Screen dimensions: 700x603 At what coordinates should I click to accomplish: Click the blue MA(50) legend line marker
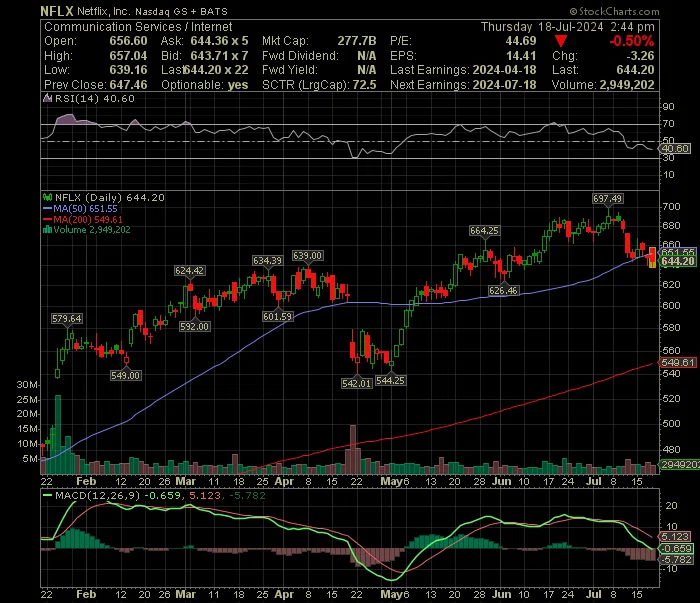pos(47,208)
